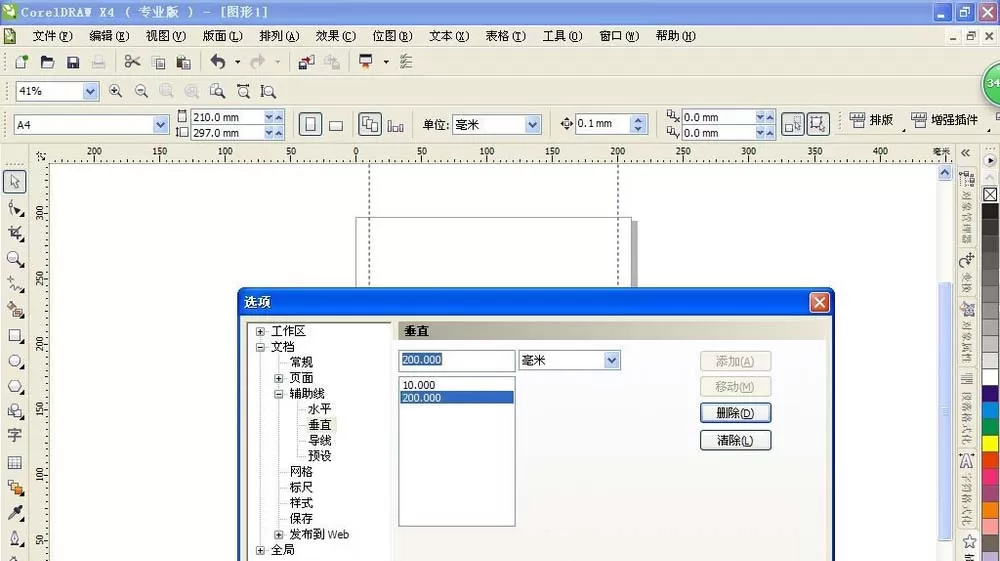Expand the 工作区 tree node
1000x561 pixels.
(x=260, y=332)
